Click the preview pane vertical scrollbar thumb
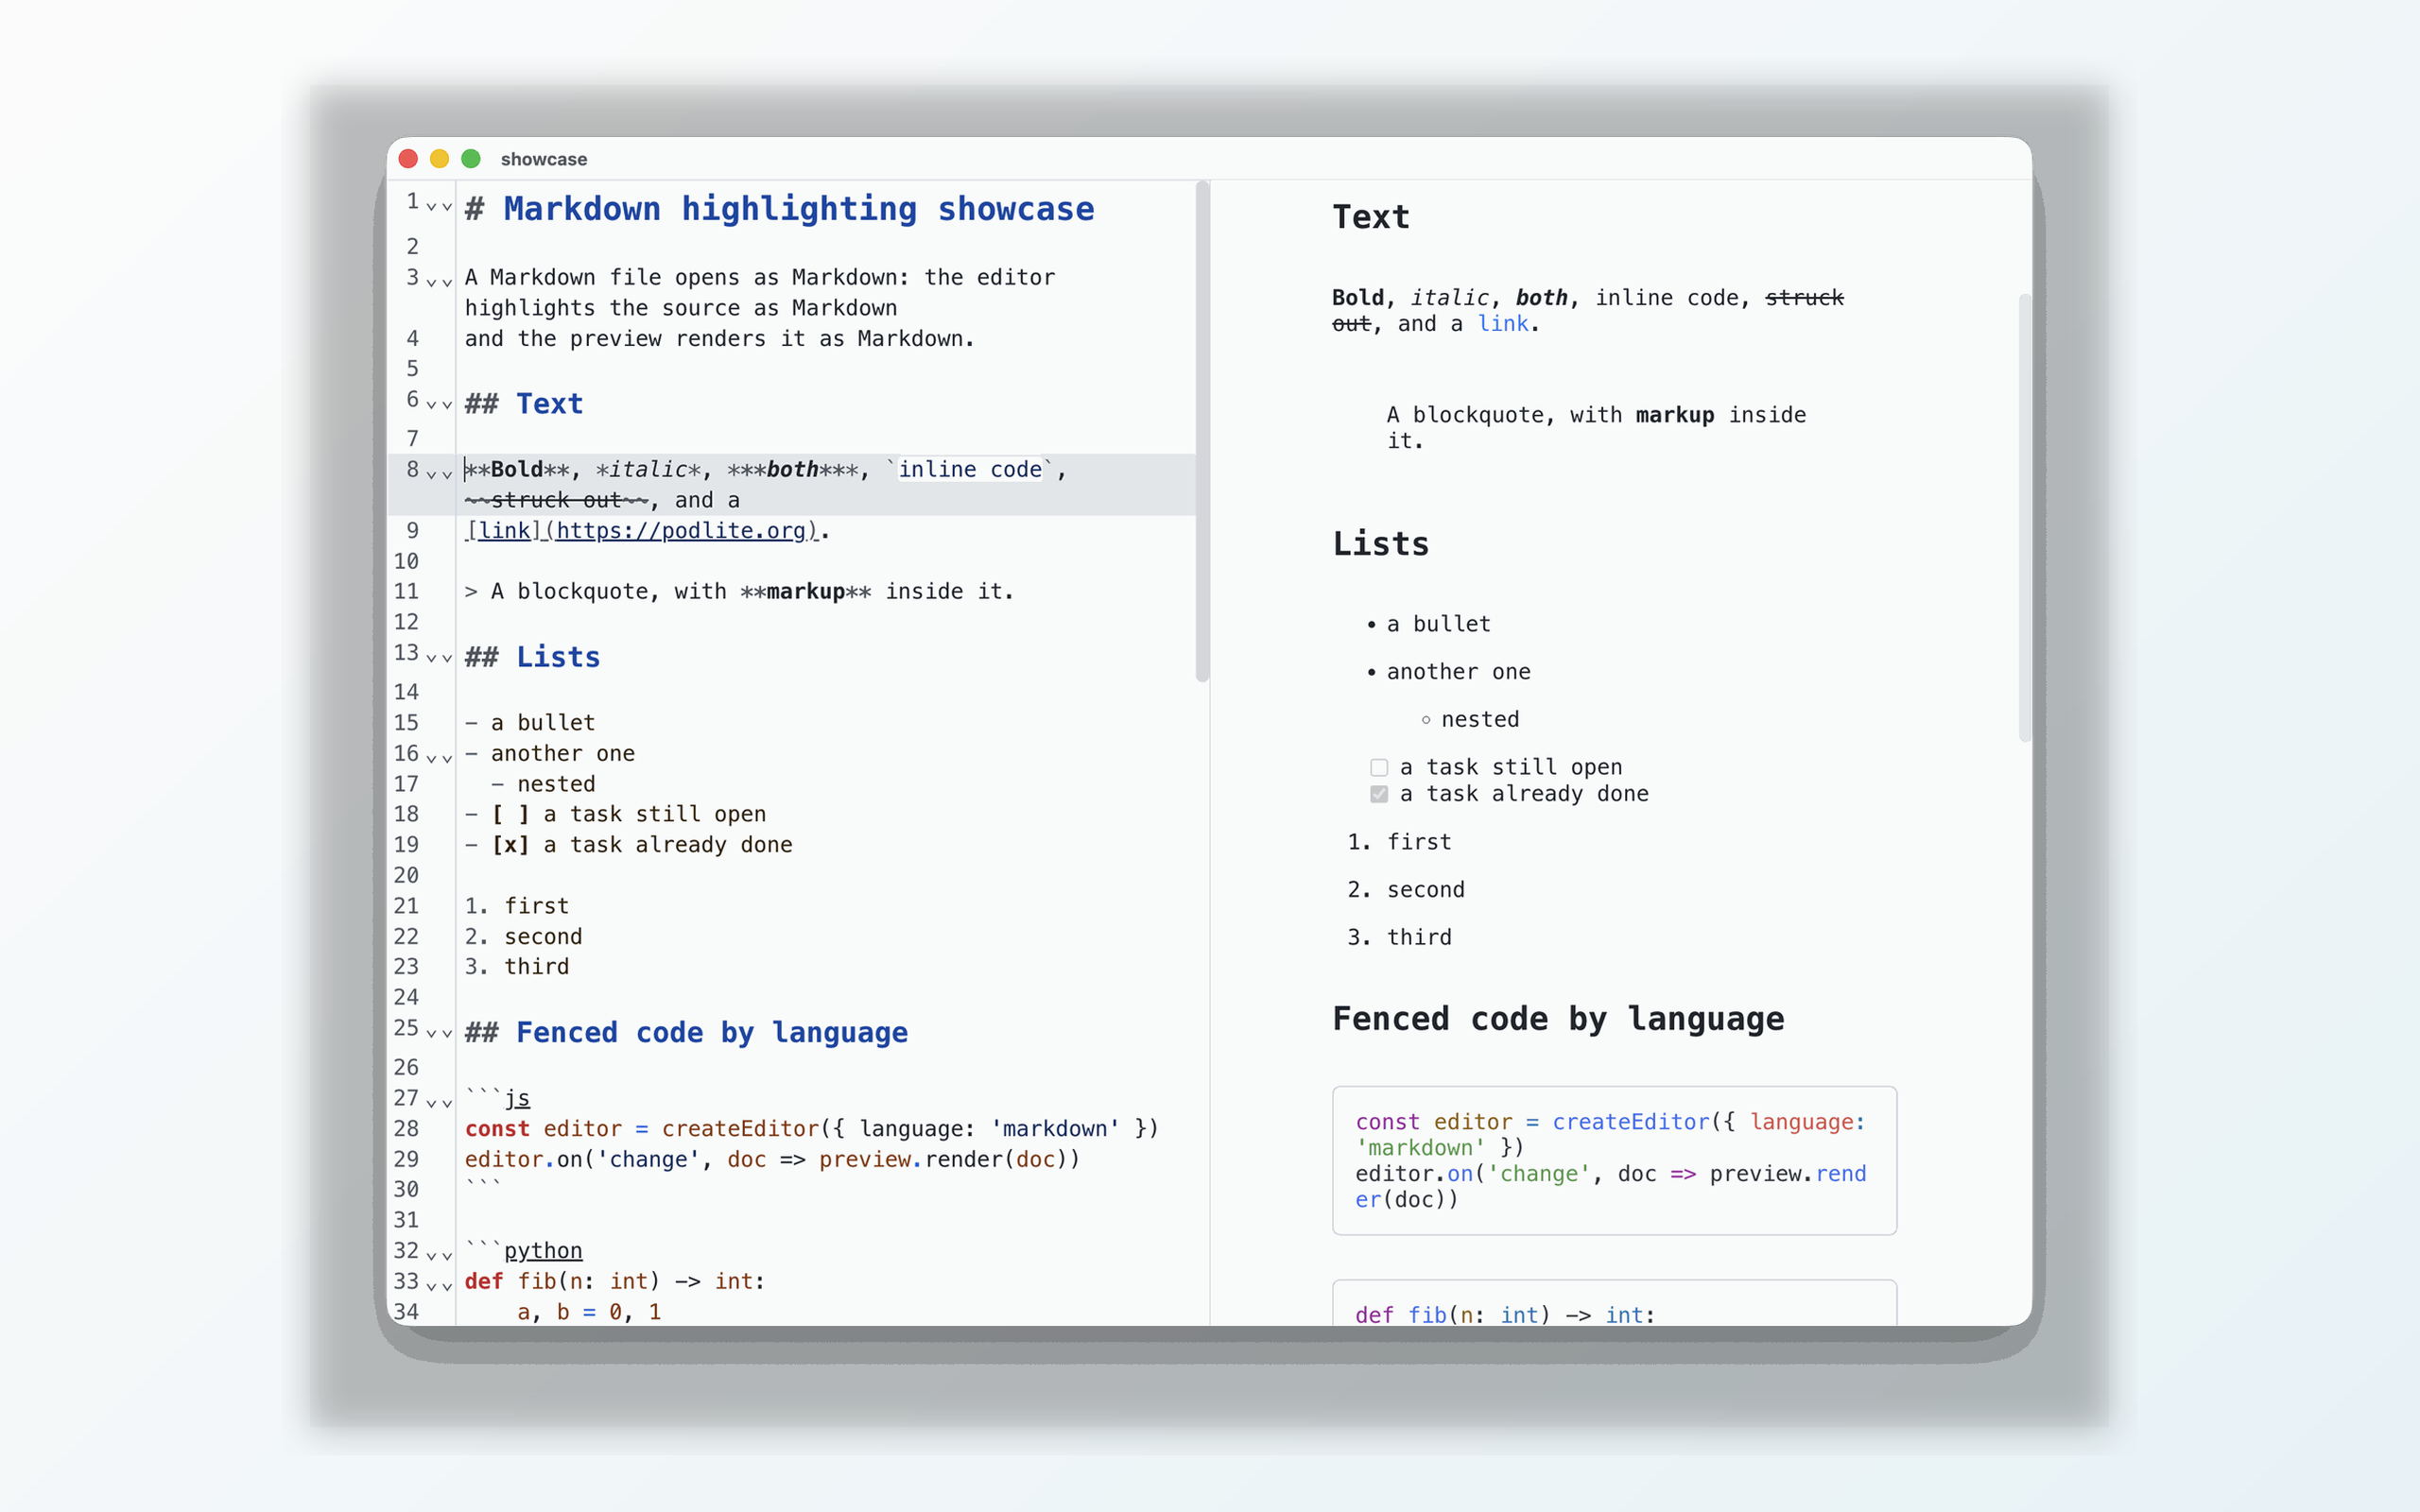 coord(2025,518)
